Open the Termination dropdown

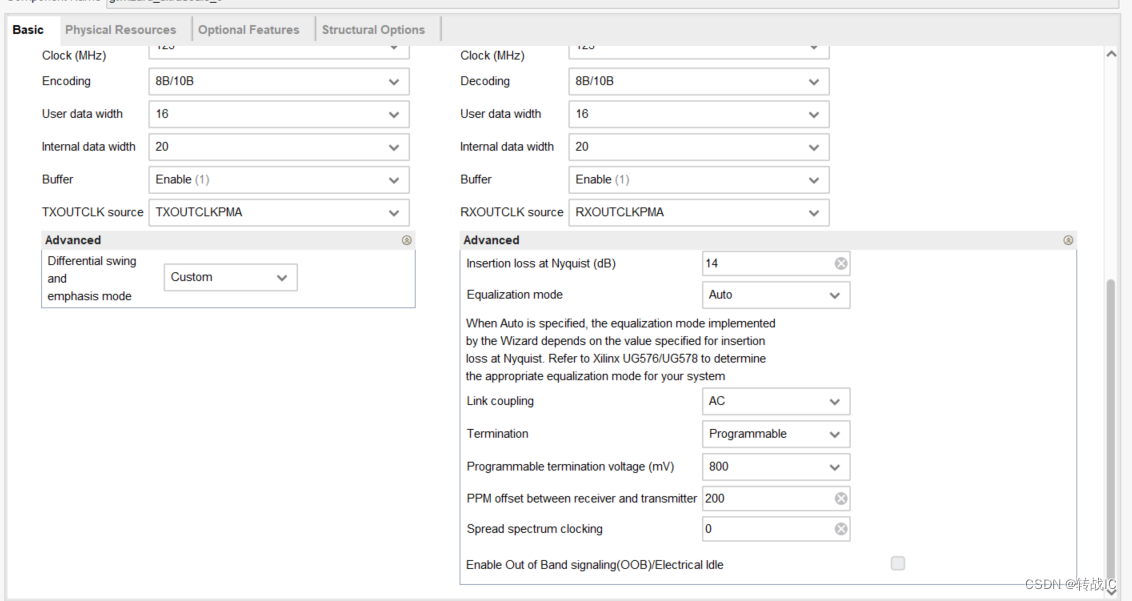[x=775, y=434]
